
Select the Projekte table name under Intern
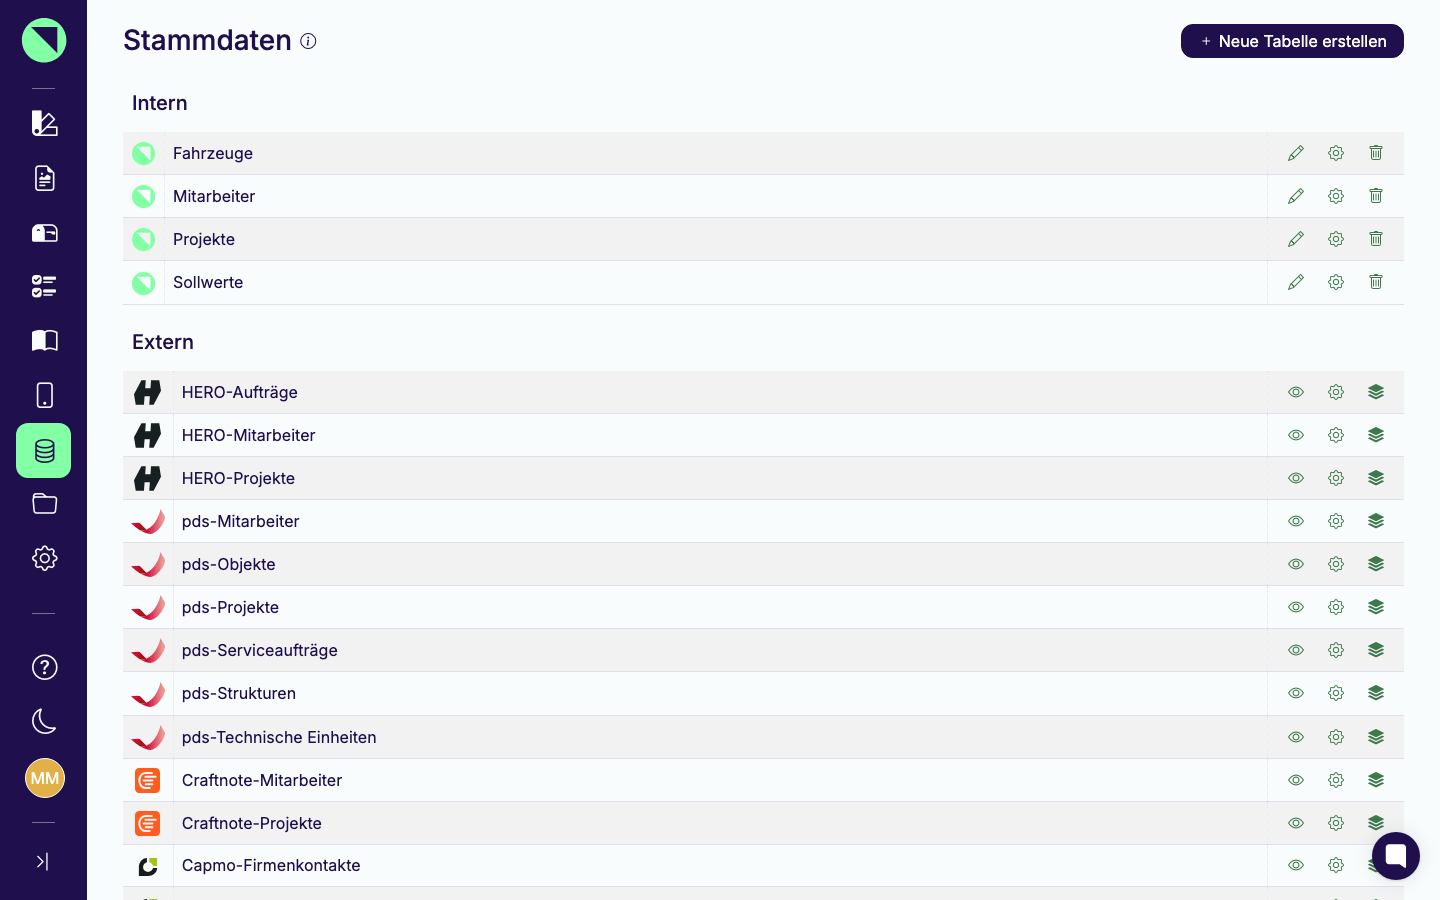204,239
